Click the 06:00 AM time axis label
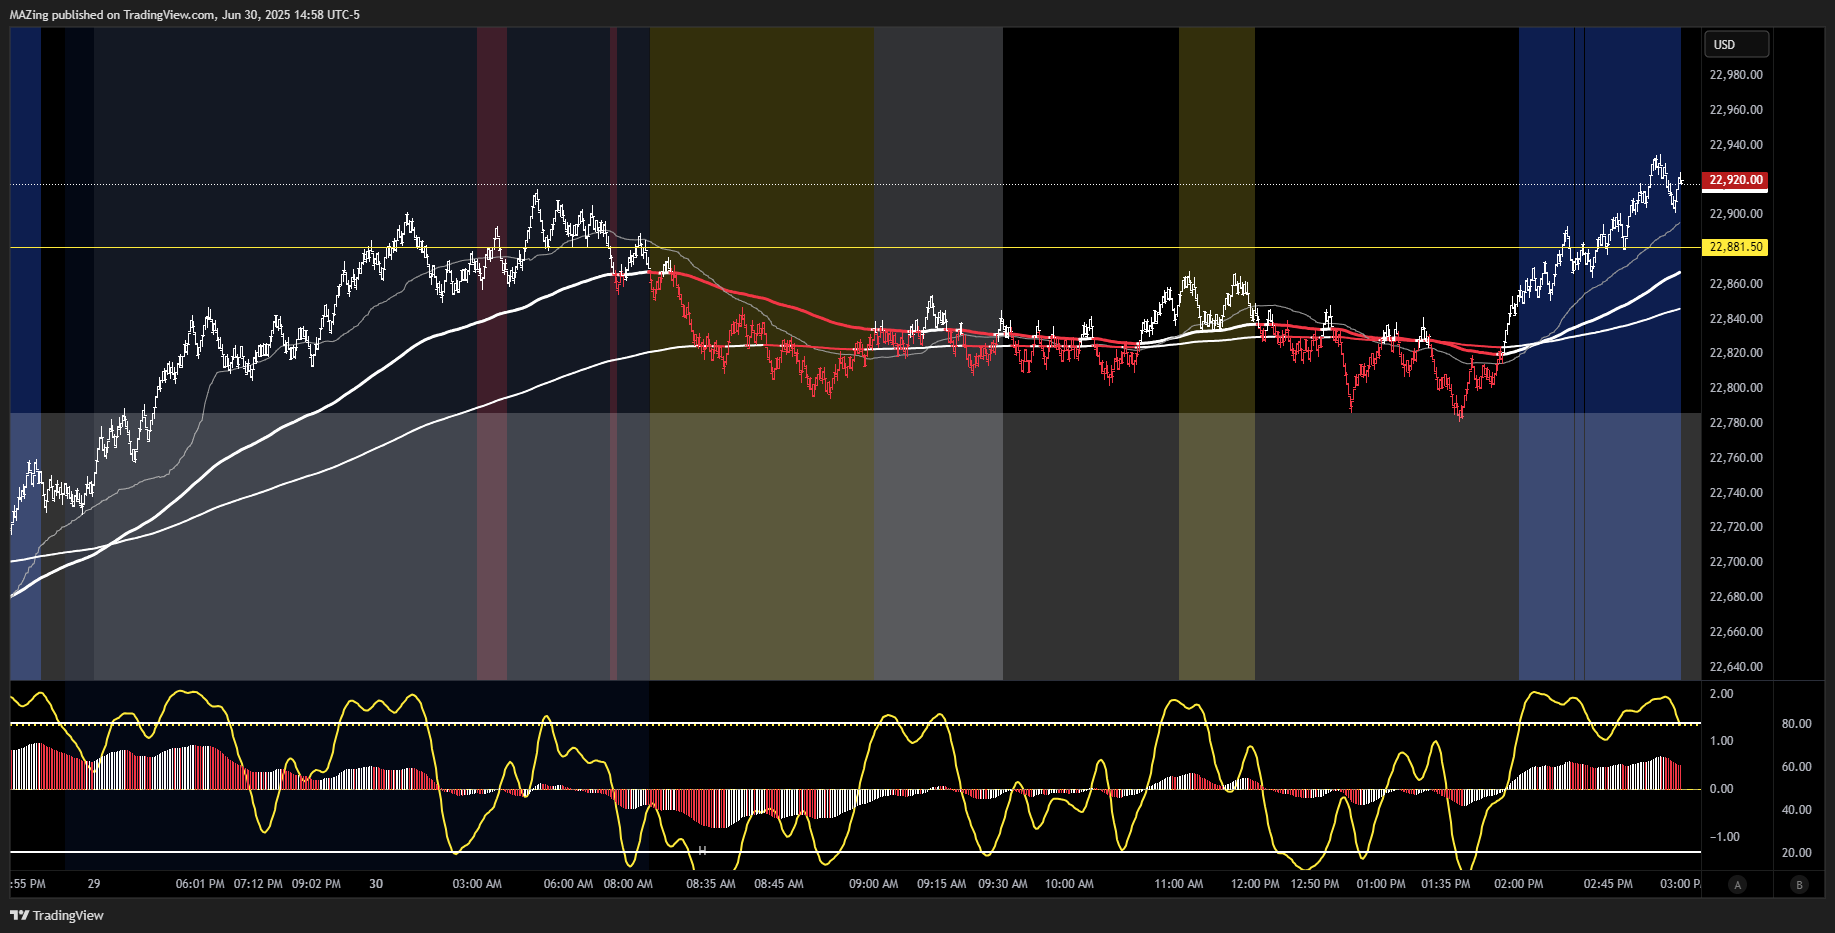 point(568,884)
